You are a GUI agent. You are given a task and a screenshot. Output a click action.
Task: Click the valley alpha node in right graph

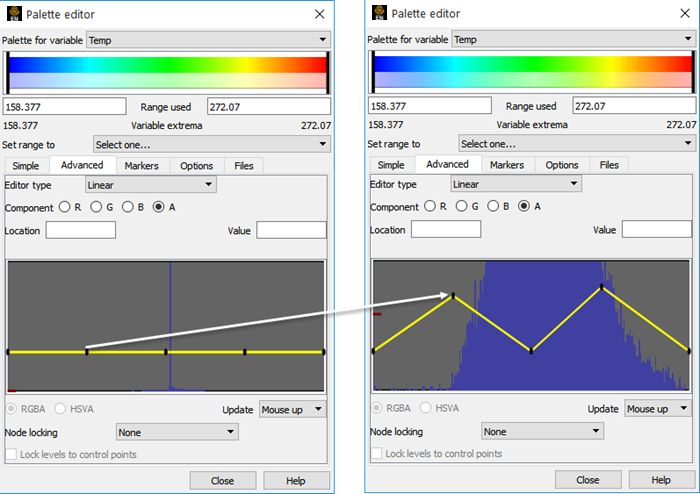tap(531, 351)
